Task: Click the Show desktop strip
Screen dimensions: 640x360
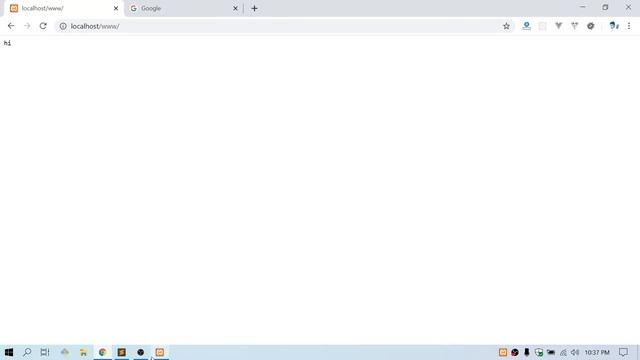Action: 638,352
